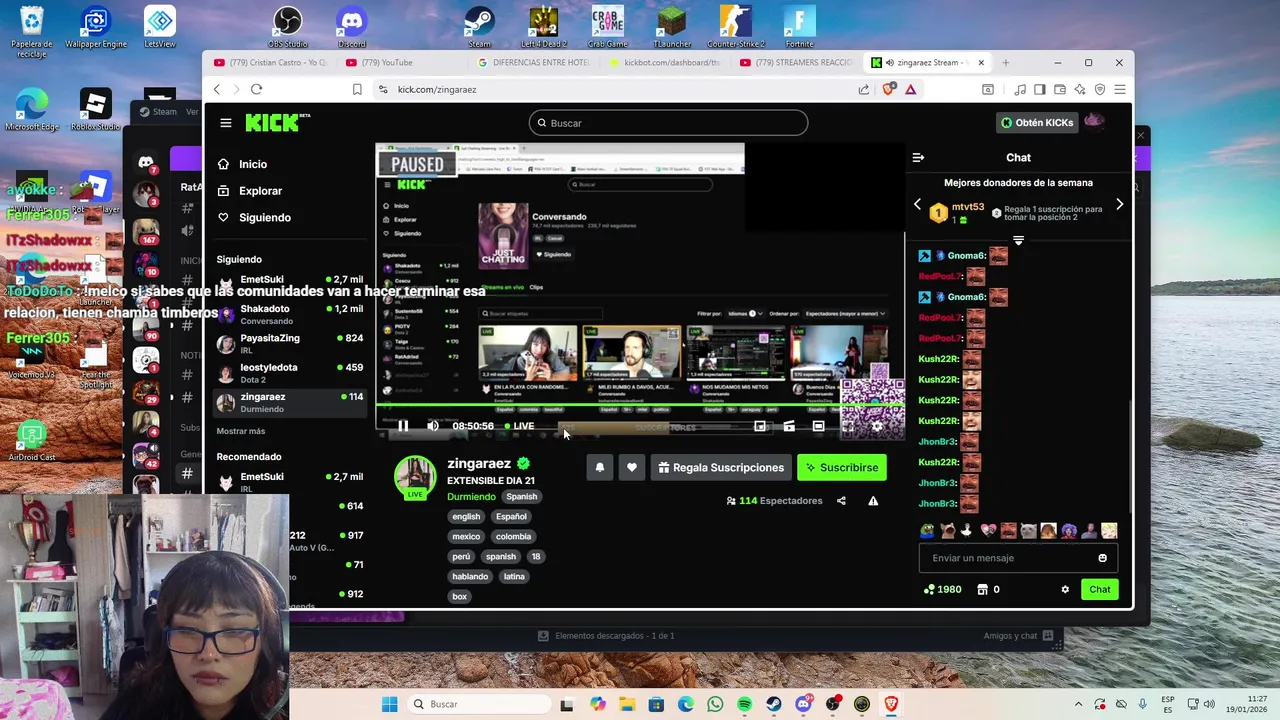
Task: Show previous top donor arrow
Action: point(917,204)
